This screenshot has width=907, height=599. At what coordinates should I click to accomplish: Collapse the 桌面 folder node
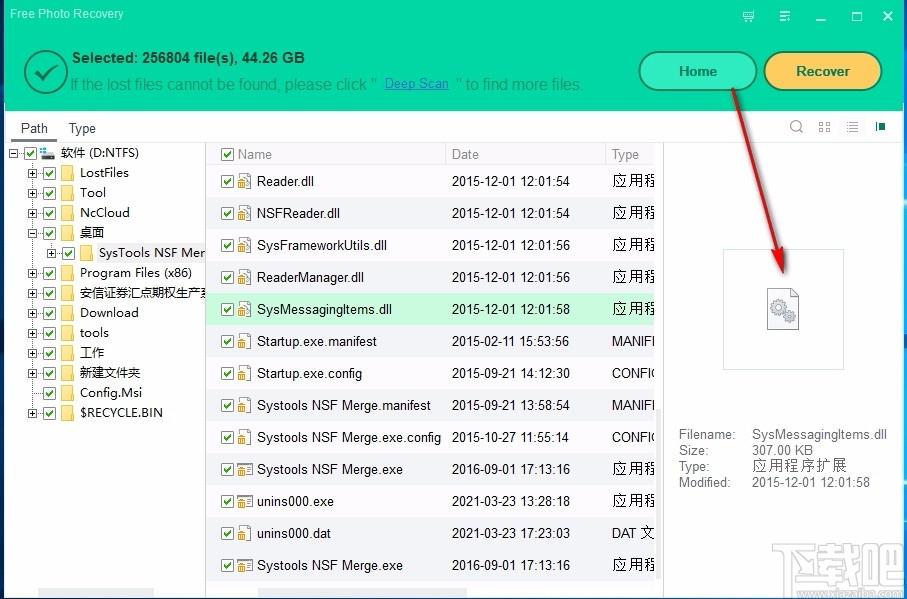32,233
